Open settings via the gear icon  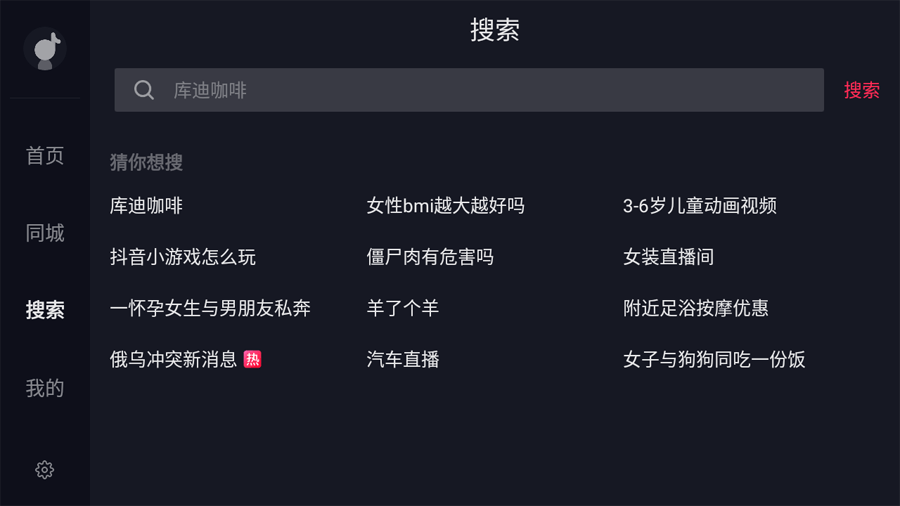tap(44, 469)
